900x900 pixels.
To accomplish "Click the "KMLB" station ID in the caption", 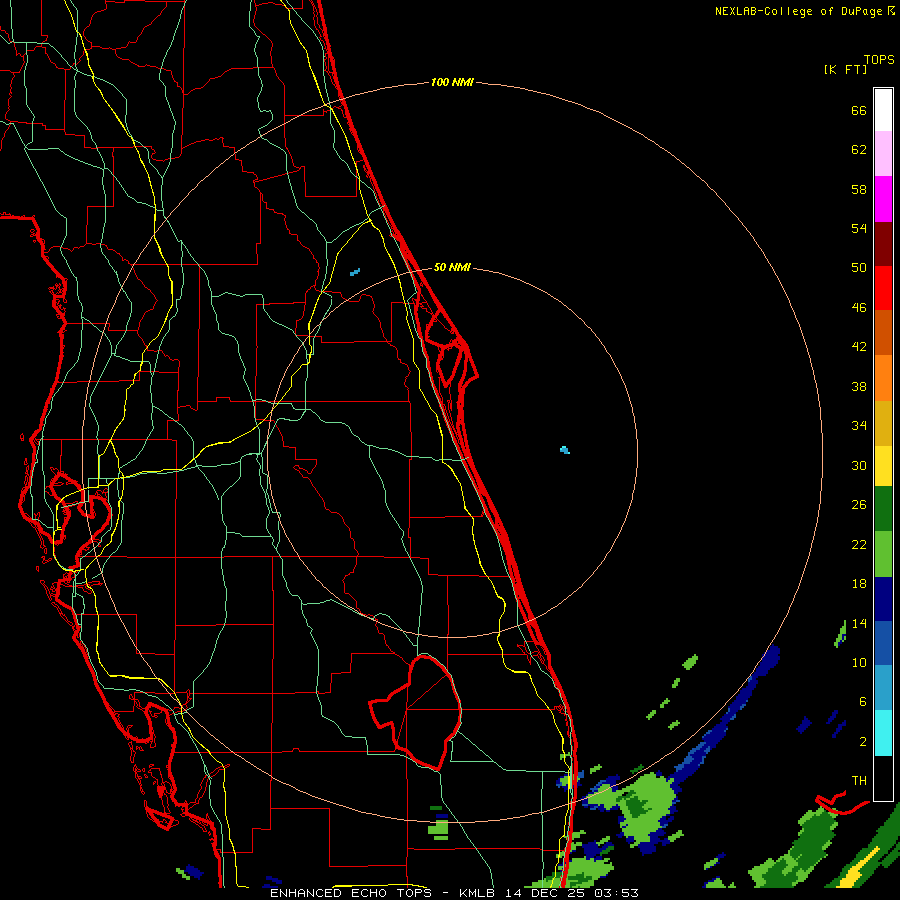I will click(478, 893).
